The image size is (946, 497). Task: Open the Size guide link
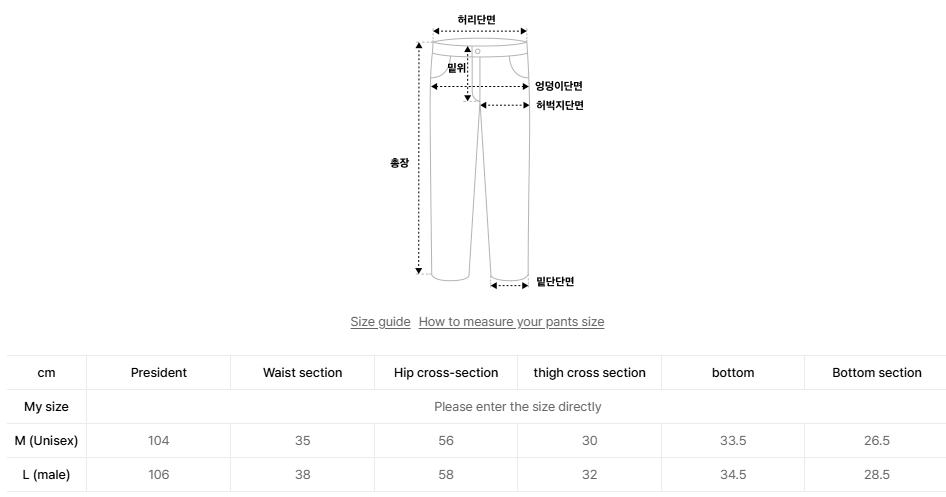[x=380, y=322]
